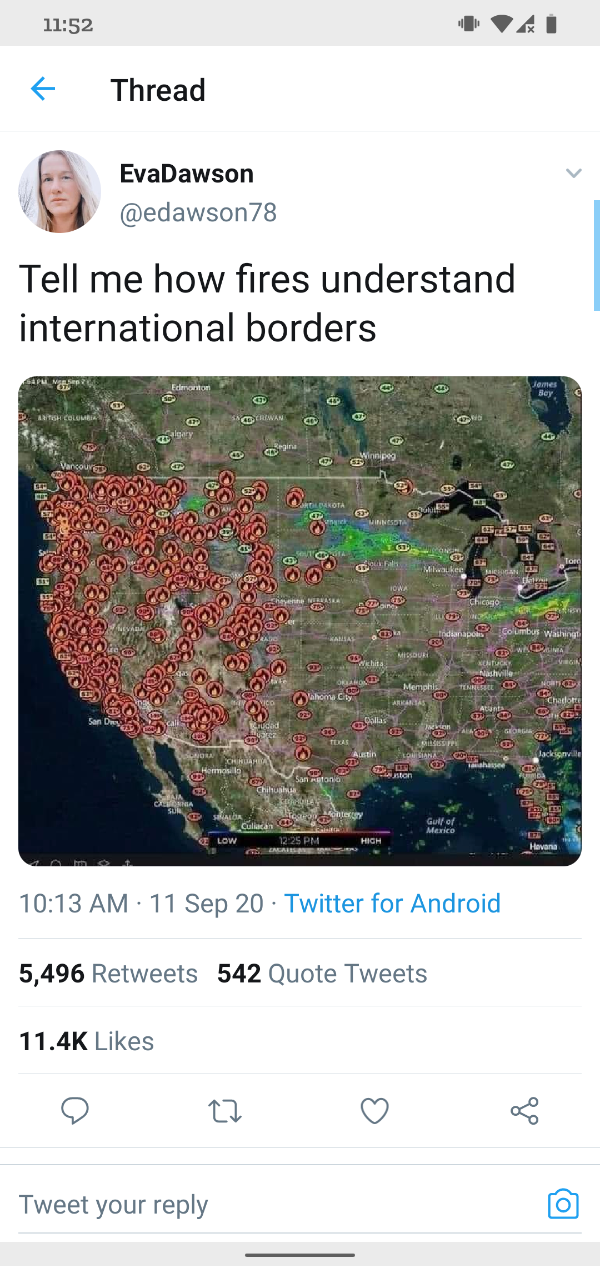The width and height of the screenshot is (600, 1266).
Task: Open the share icon
Action: pyautogui.click(x=524, y=1111)
